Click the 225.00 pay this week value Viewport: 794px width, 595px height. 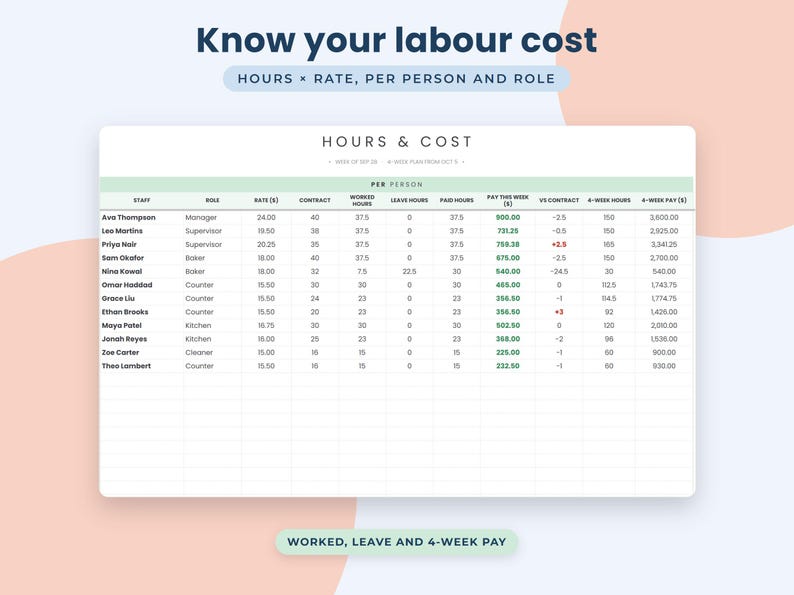[x=508, y=352]
